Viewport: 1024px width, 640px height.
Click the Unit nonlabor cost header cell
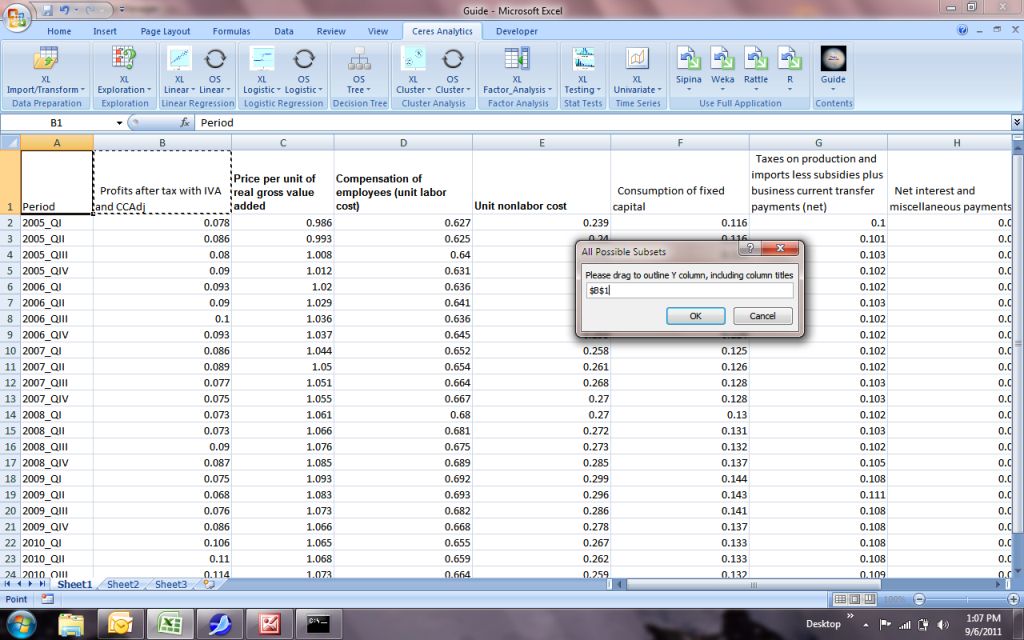click(x=541, y=182)
